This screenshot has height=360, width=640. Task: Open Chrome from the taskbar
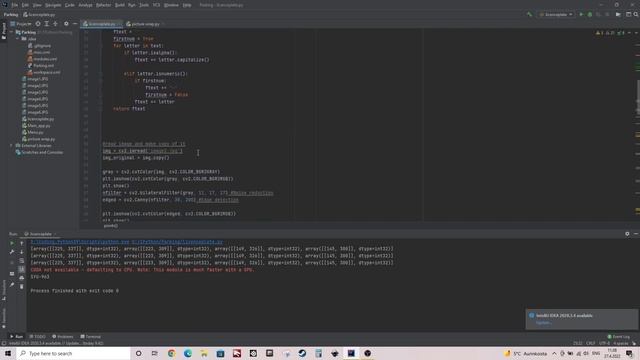tap(171, 353)
